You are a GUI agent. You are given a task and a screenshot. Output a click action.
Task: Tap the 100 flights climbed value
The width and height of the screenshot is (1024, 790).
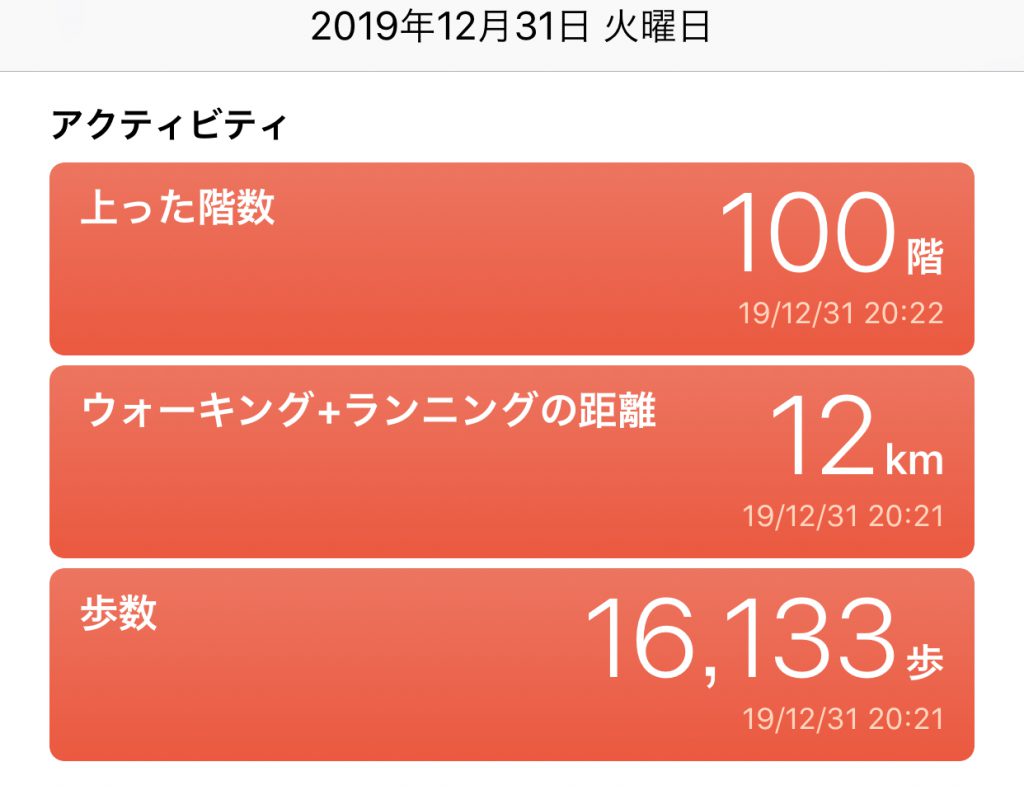pyautogui.click(x=805, y=234)
